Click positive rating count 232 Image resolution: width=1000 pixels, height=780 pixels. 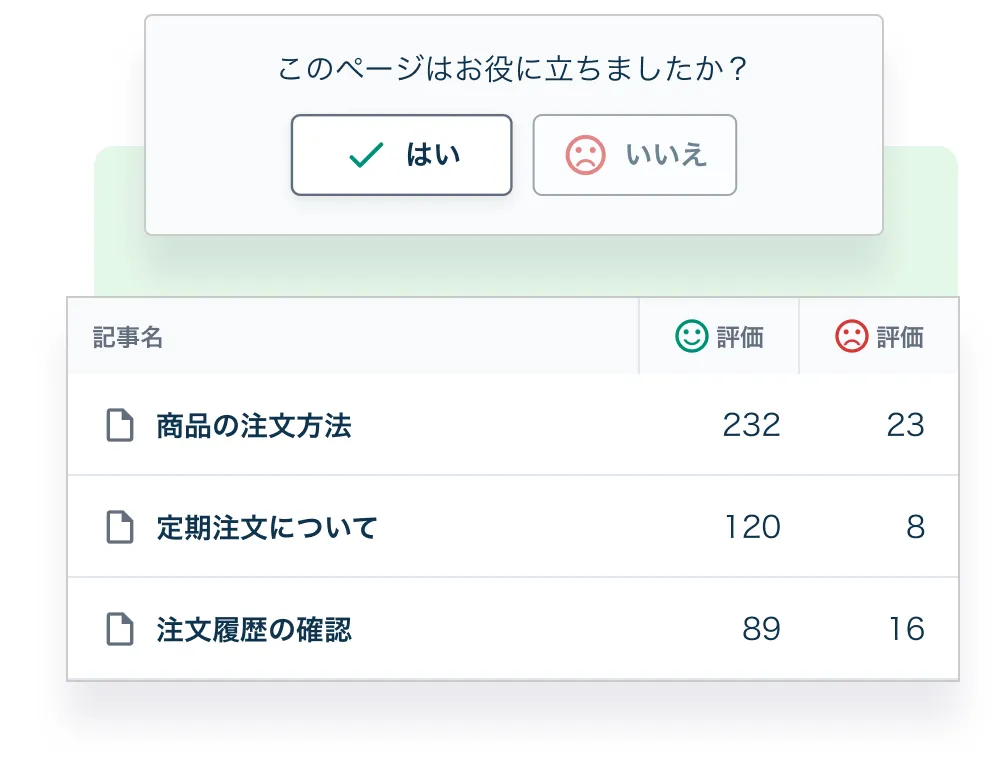coord(751,425)
